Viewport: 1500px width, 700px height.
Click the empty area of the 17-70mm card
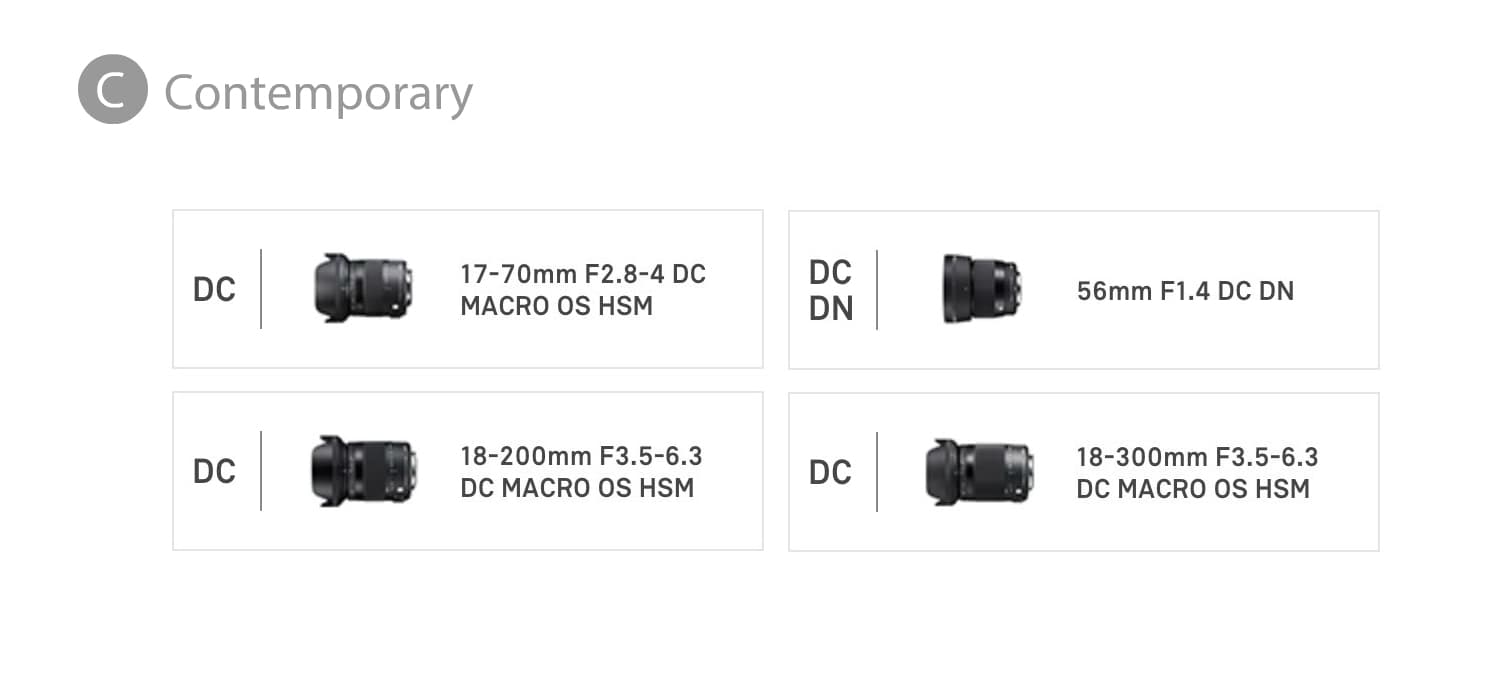coord(468,343)
